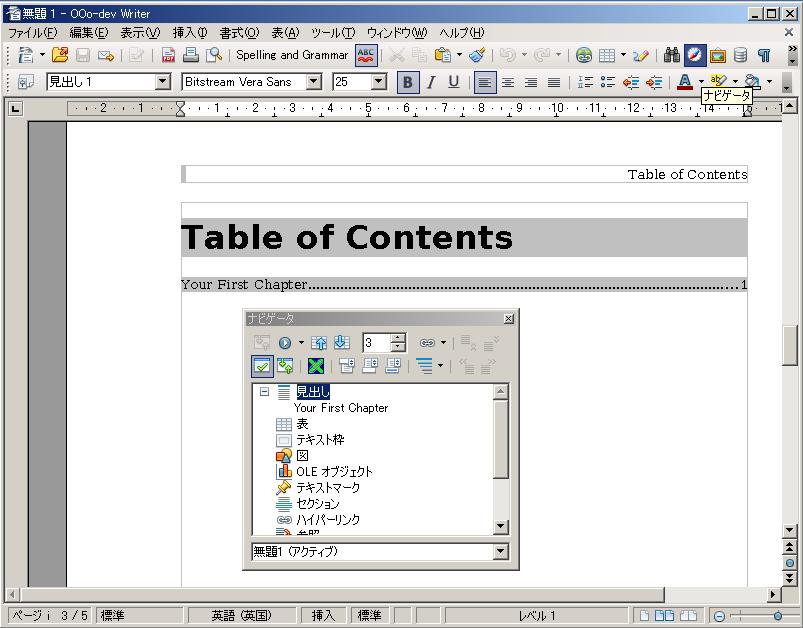Open the 挿入 (Insert) menu
Viewport: 803px width, 628px height.
[190, 33]
